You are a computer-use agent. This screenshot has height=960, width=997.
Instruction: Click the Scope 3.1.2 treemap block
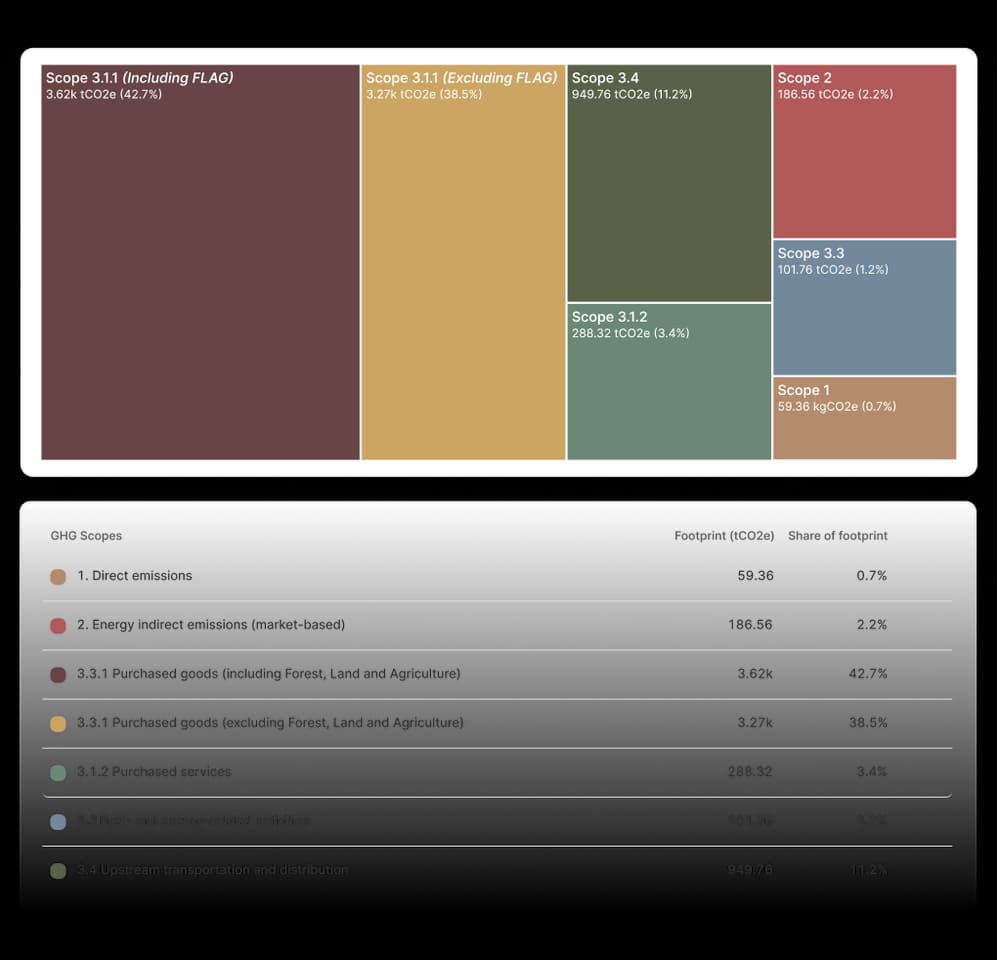click(x=669, y=381)
